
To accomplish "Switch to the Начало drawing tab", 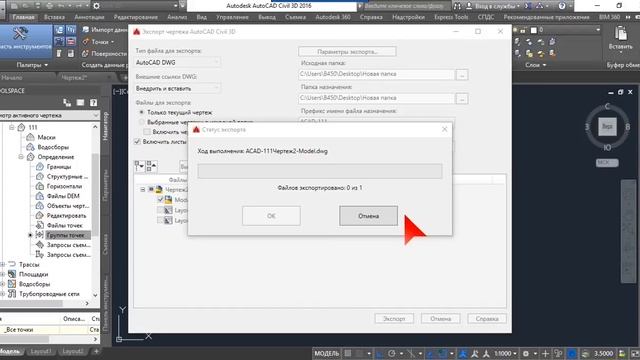I will coord(12,78).
